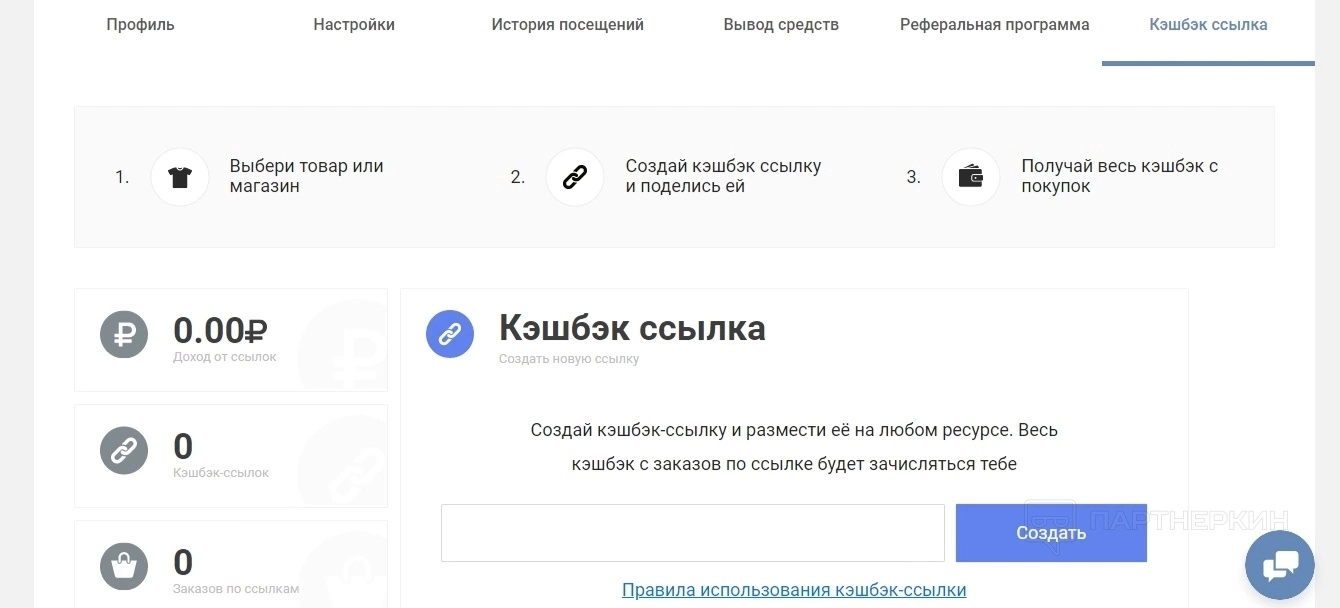
Task: Switch to the Настройки tab
Action: point(354,25)
